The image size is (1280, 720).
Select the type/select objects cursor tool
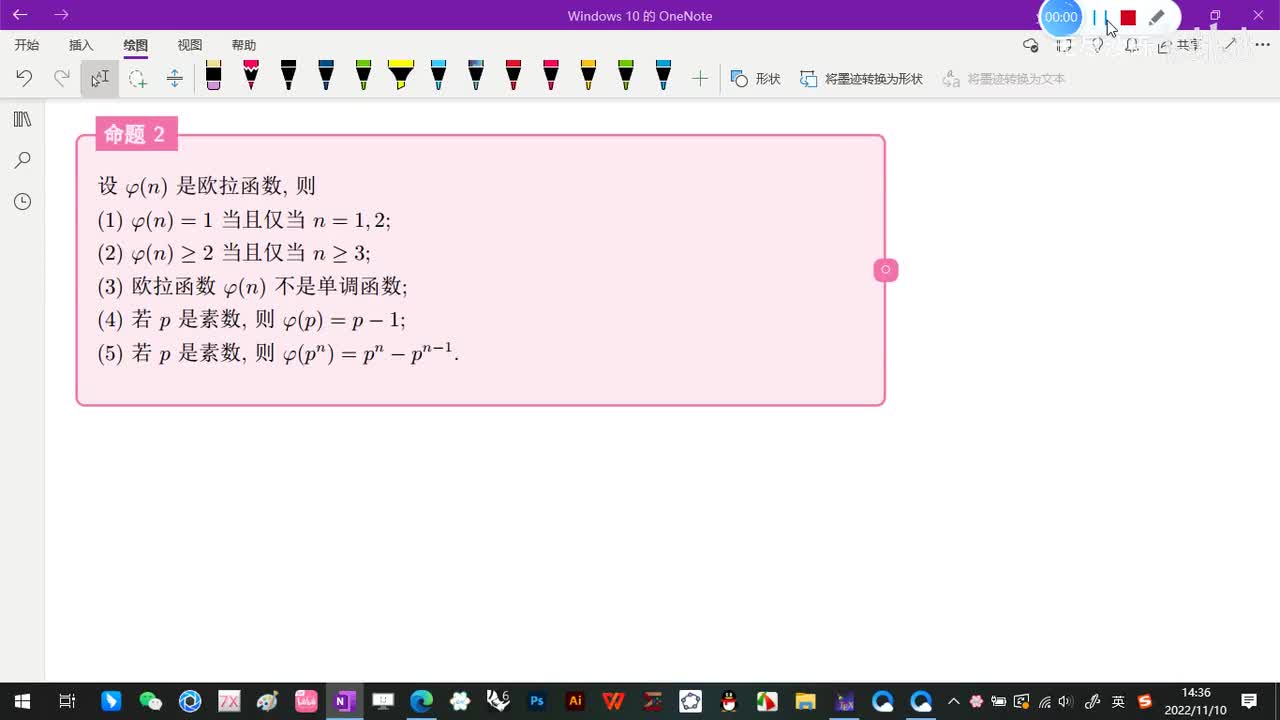[100, 78]
